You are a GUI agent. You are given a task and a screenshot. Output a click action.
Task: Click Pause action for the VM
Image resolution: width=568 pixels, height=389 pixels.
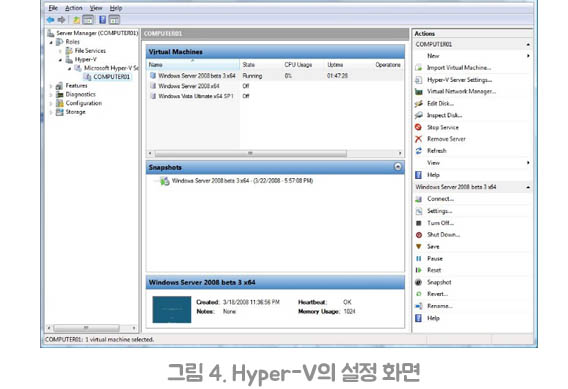[435, 259]
